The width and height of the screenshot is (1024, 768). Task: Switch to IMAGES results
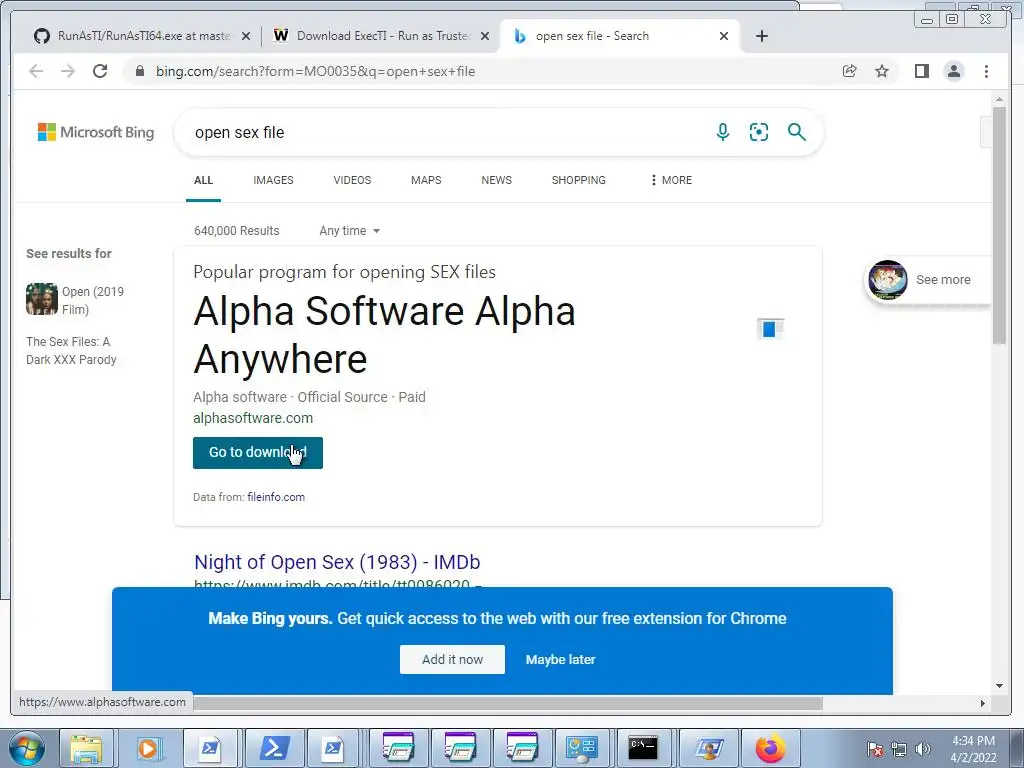(x=273, y=180)
